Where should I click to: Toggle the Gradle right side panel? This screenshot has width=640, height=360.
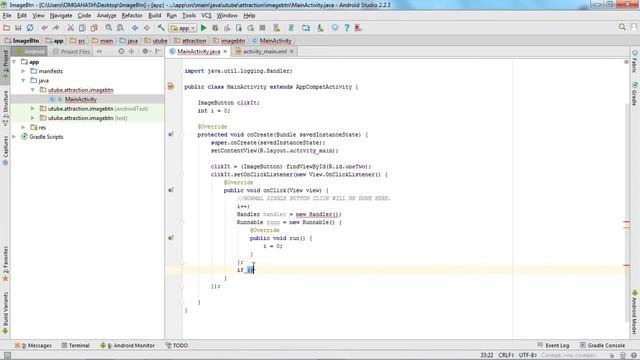point(635,93)
